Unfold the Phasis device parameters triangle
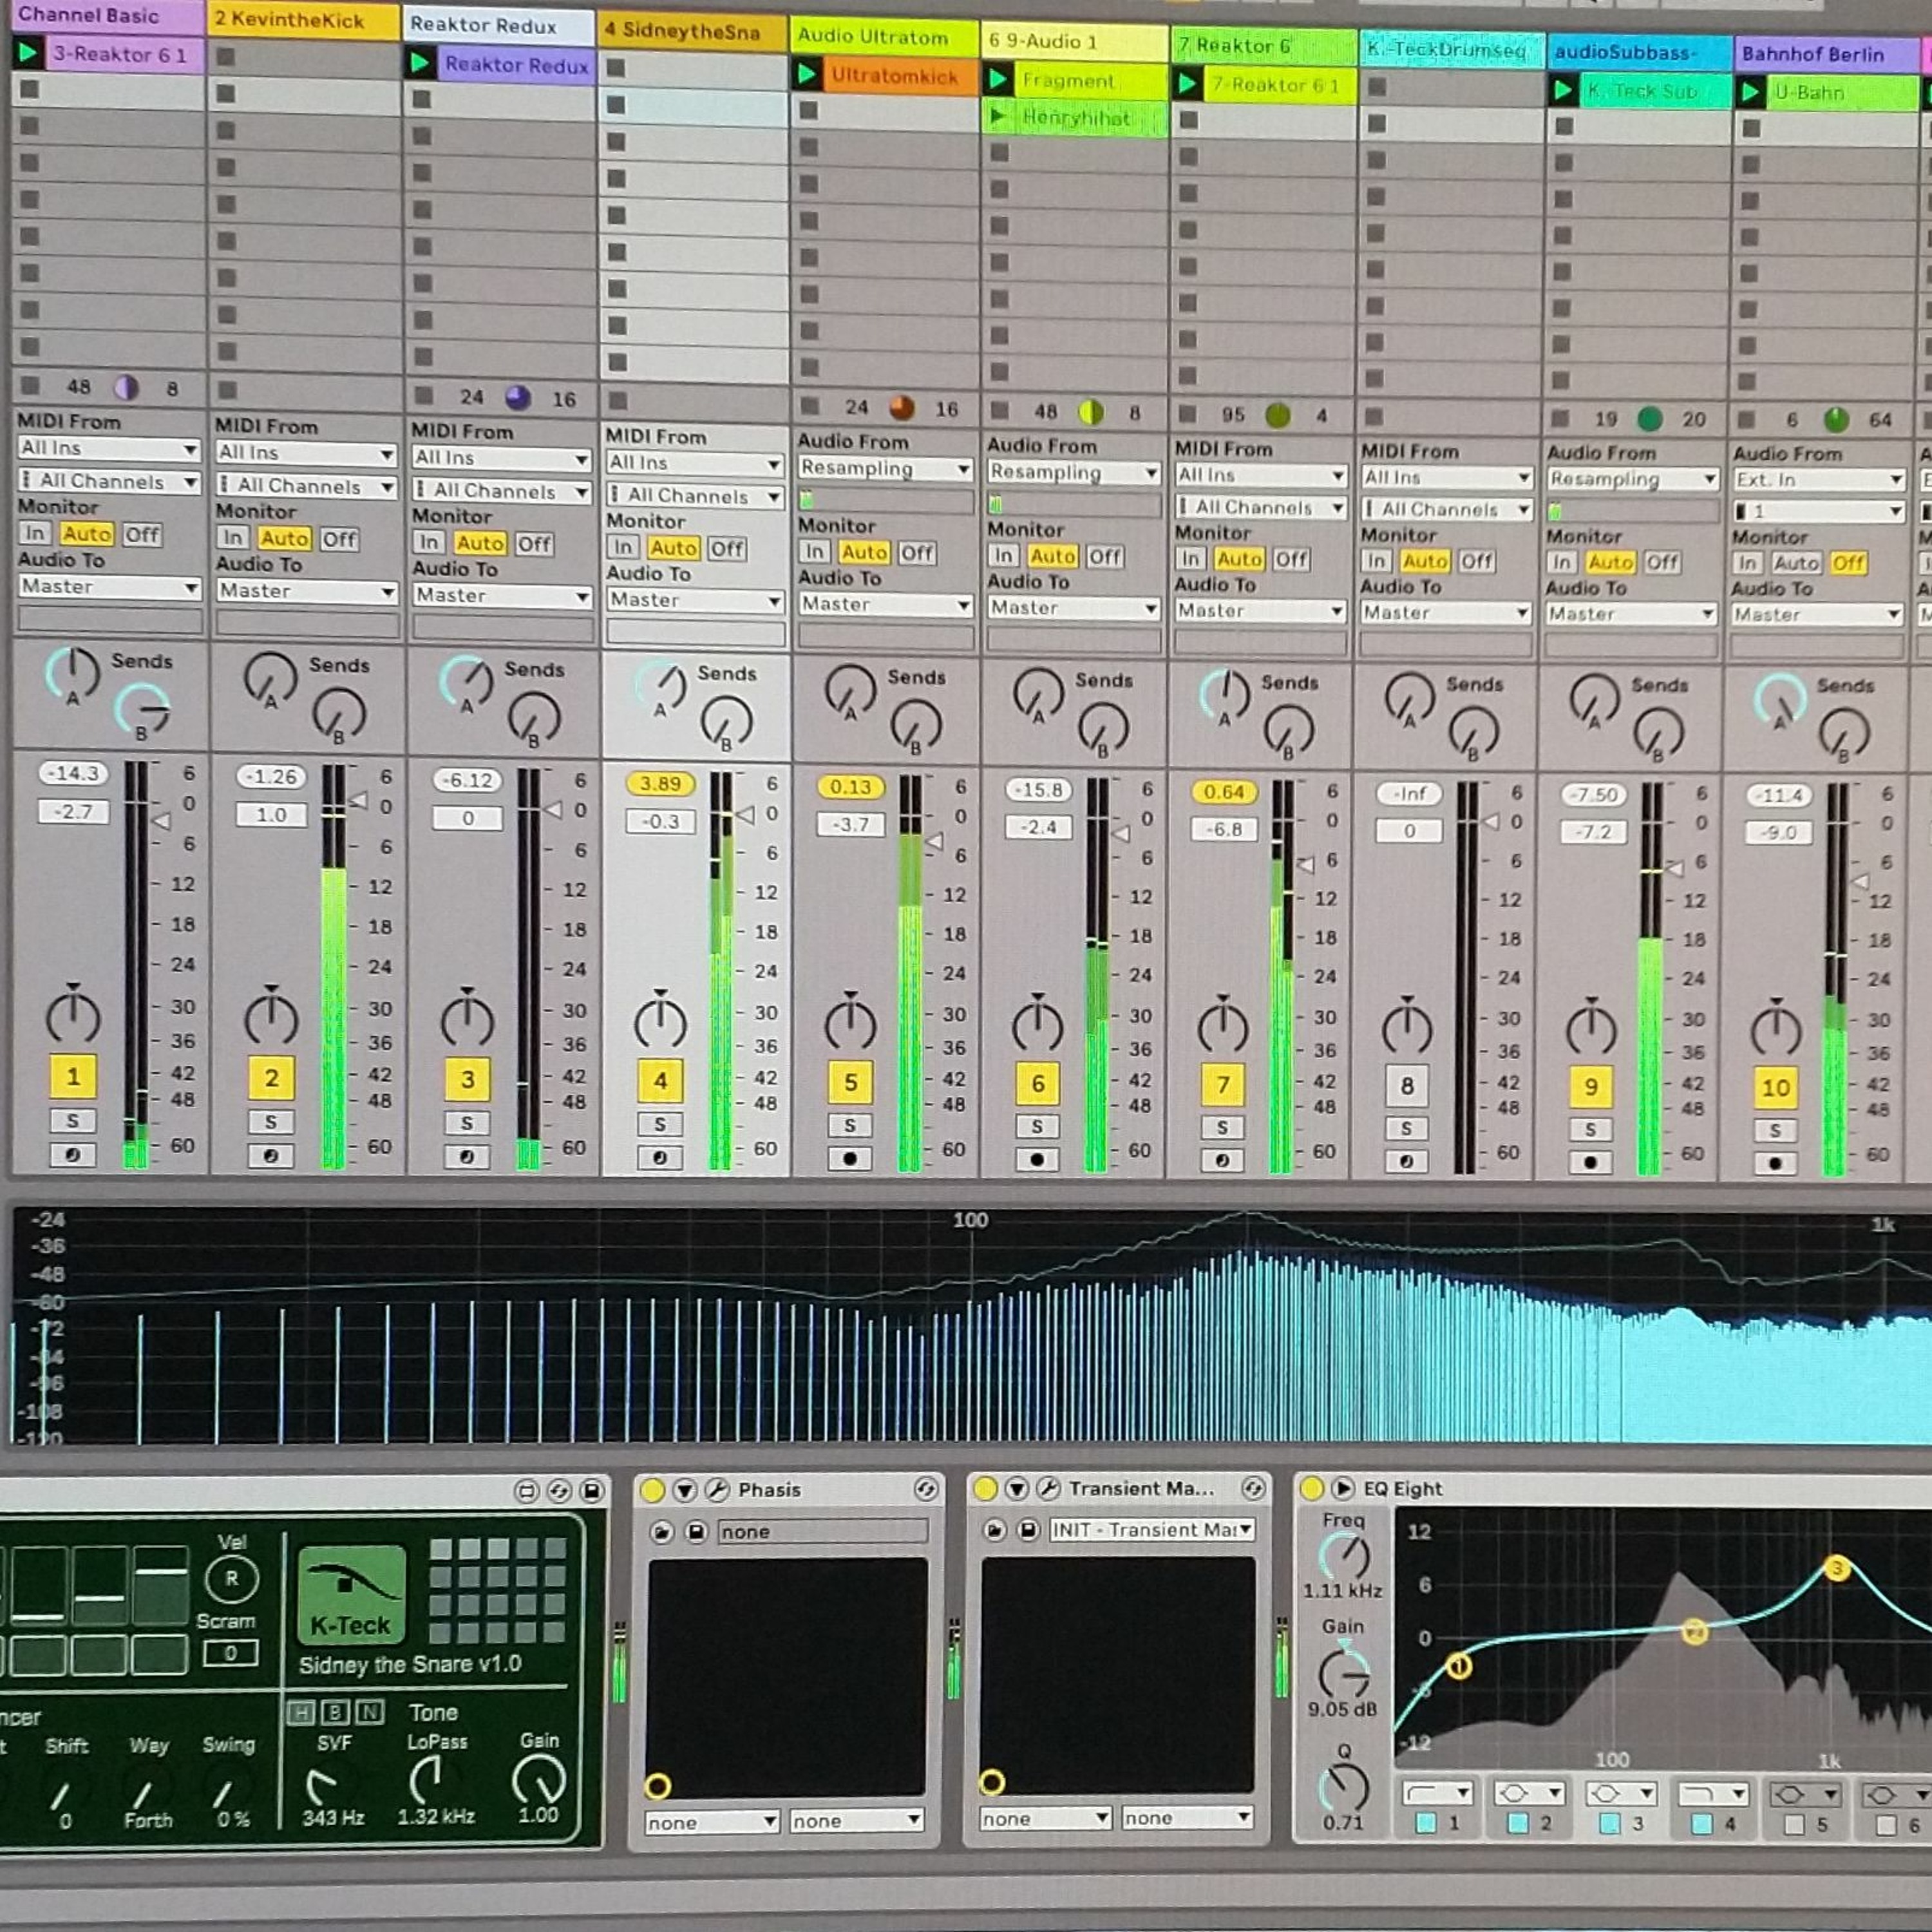 point(685,1491)
